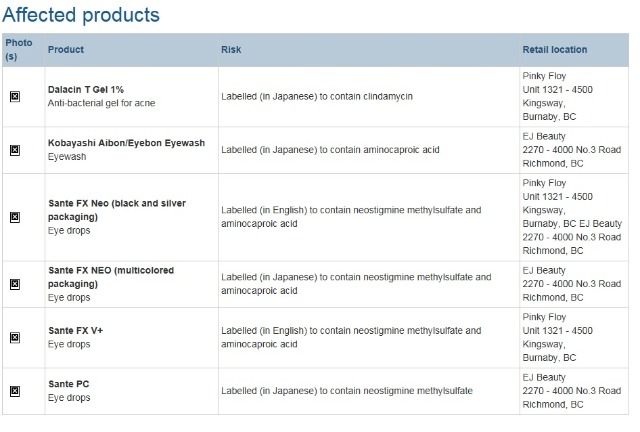
Task: Click the Affected products heading
Action: click(x=81, y=15)
